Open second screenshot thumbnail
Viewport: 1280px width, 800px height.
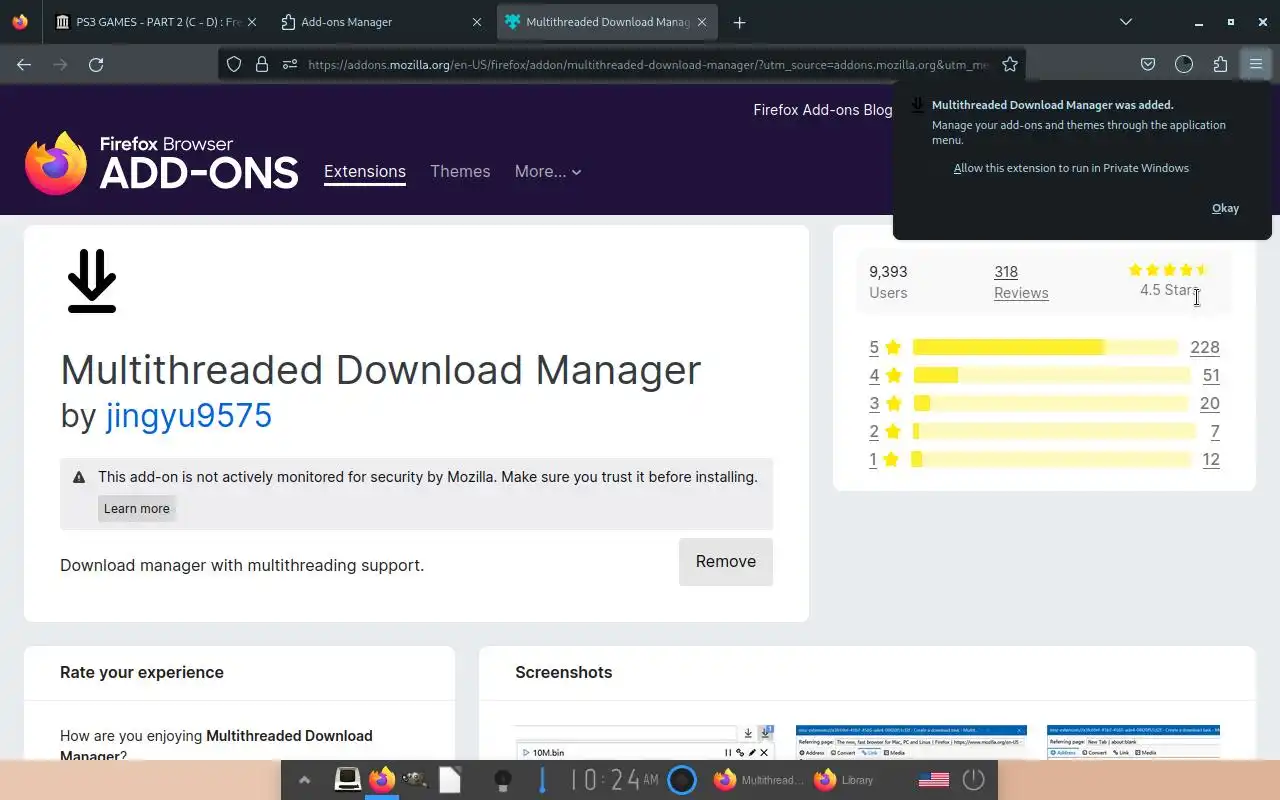(911, 742)
